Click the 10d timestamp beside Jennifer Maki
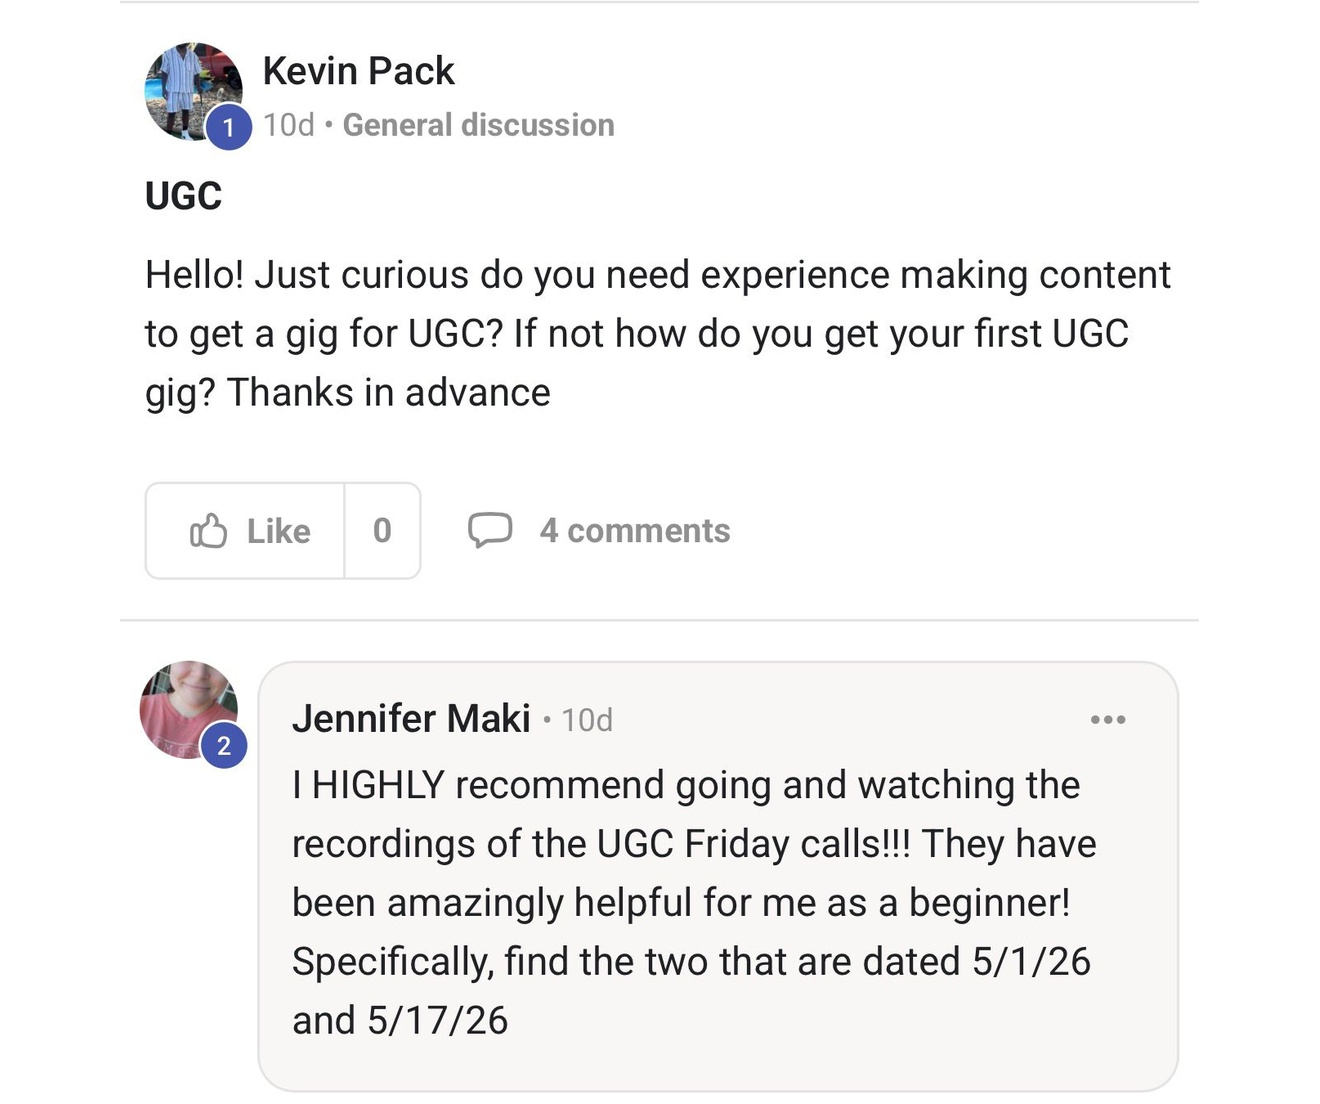 tap(587, 720)
